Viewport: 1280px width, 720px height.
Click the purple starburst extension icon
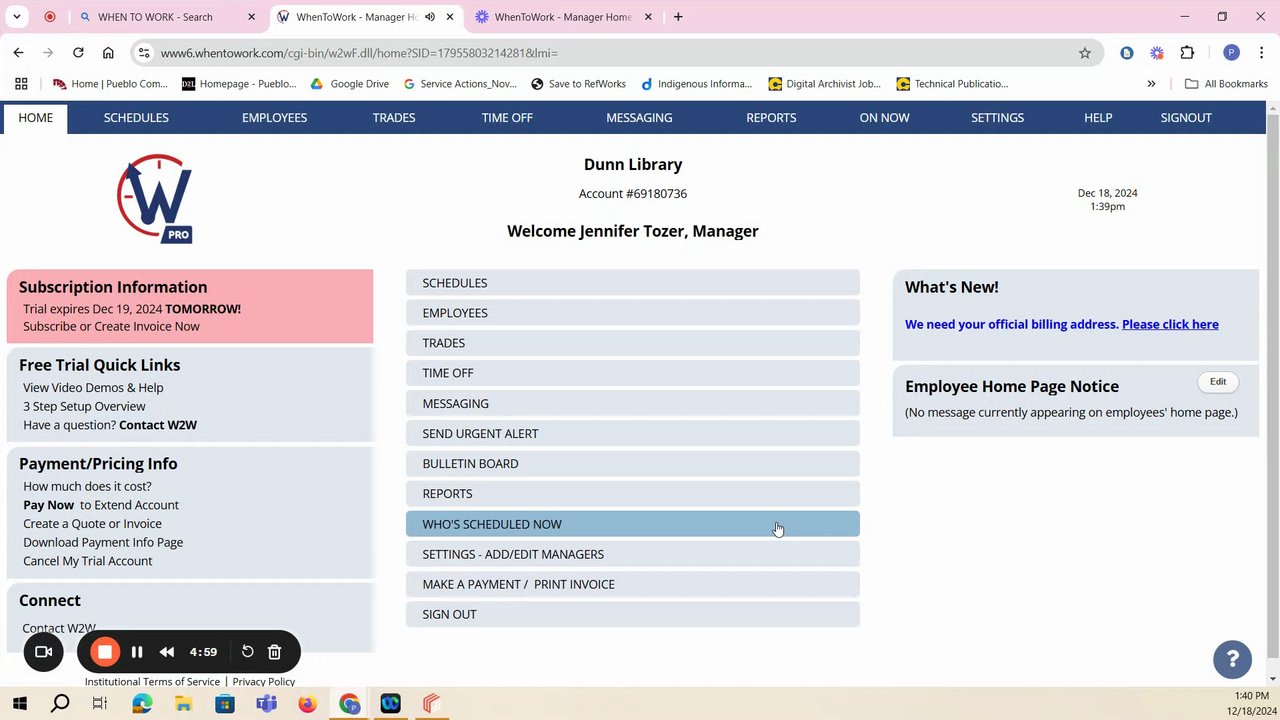pyautogui.click(x=1157, y=53)
